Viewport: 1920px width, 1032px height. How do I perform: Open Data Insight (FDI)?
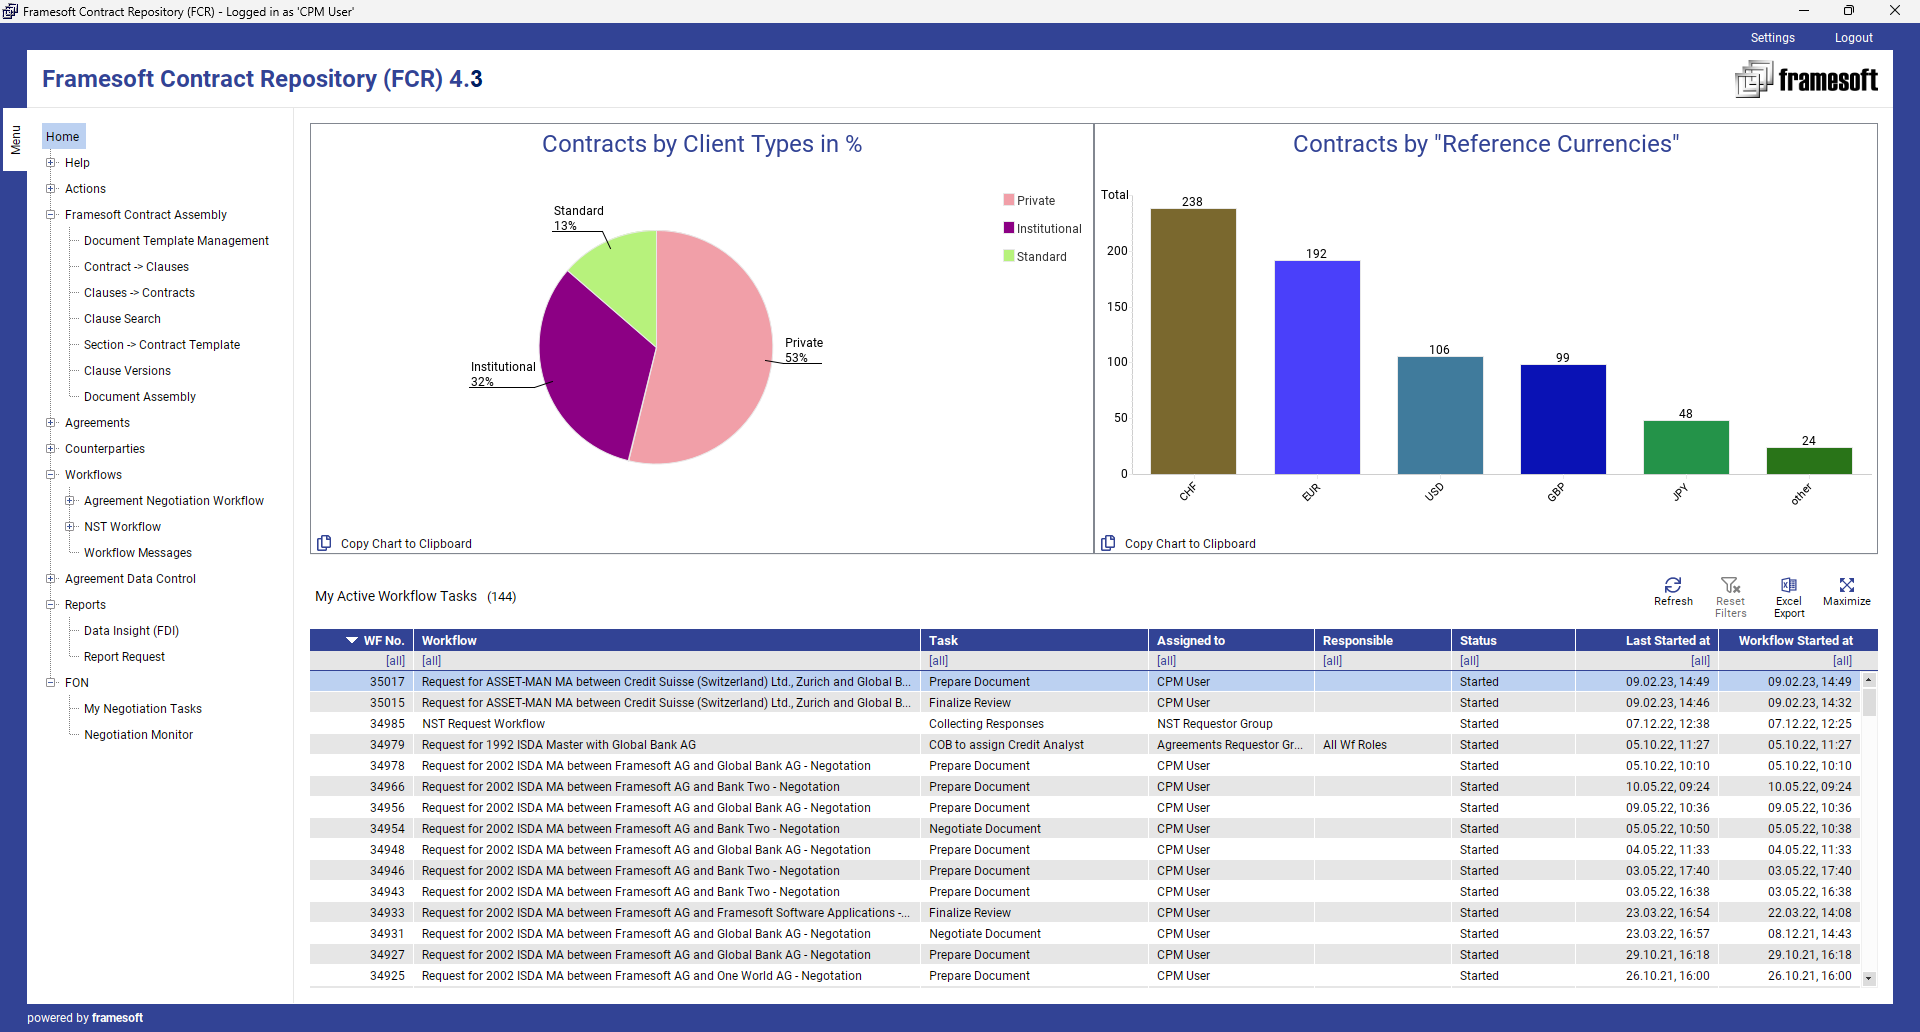[x=131, y=631]
